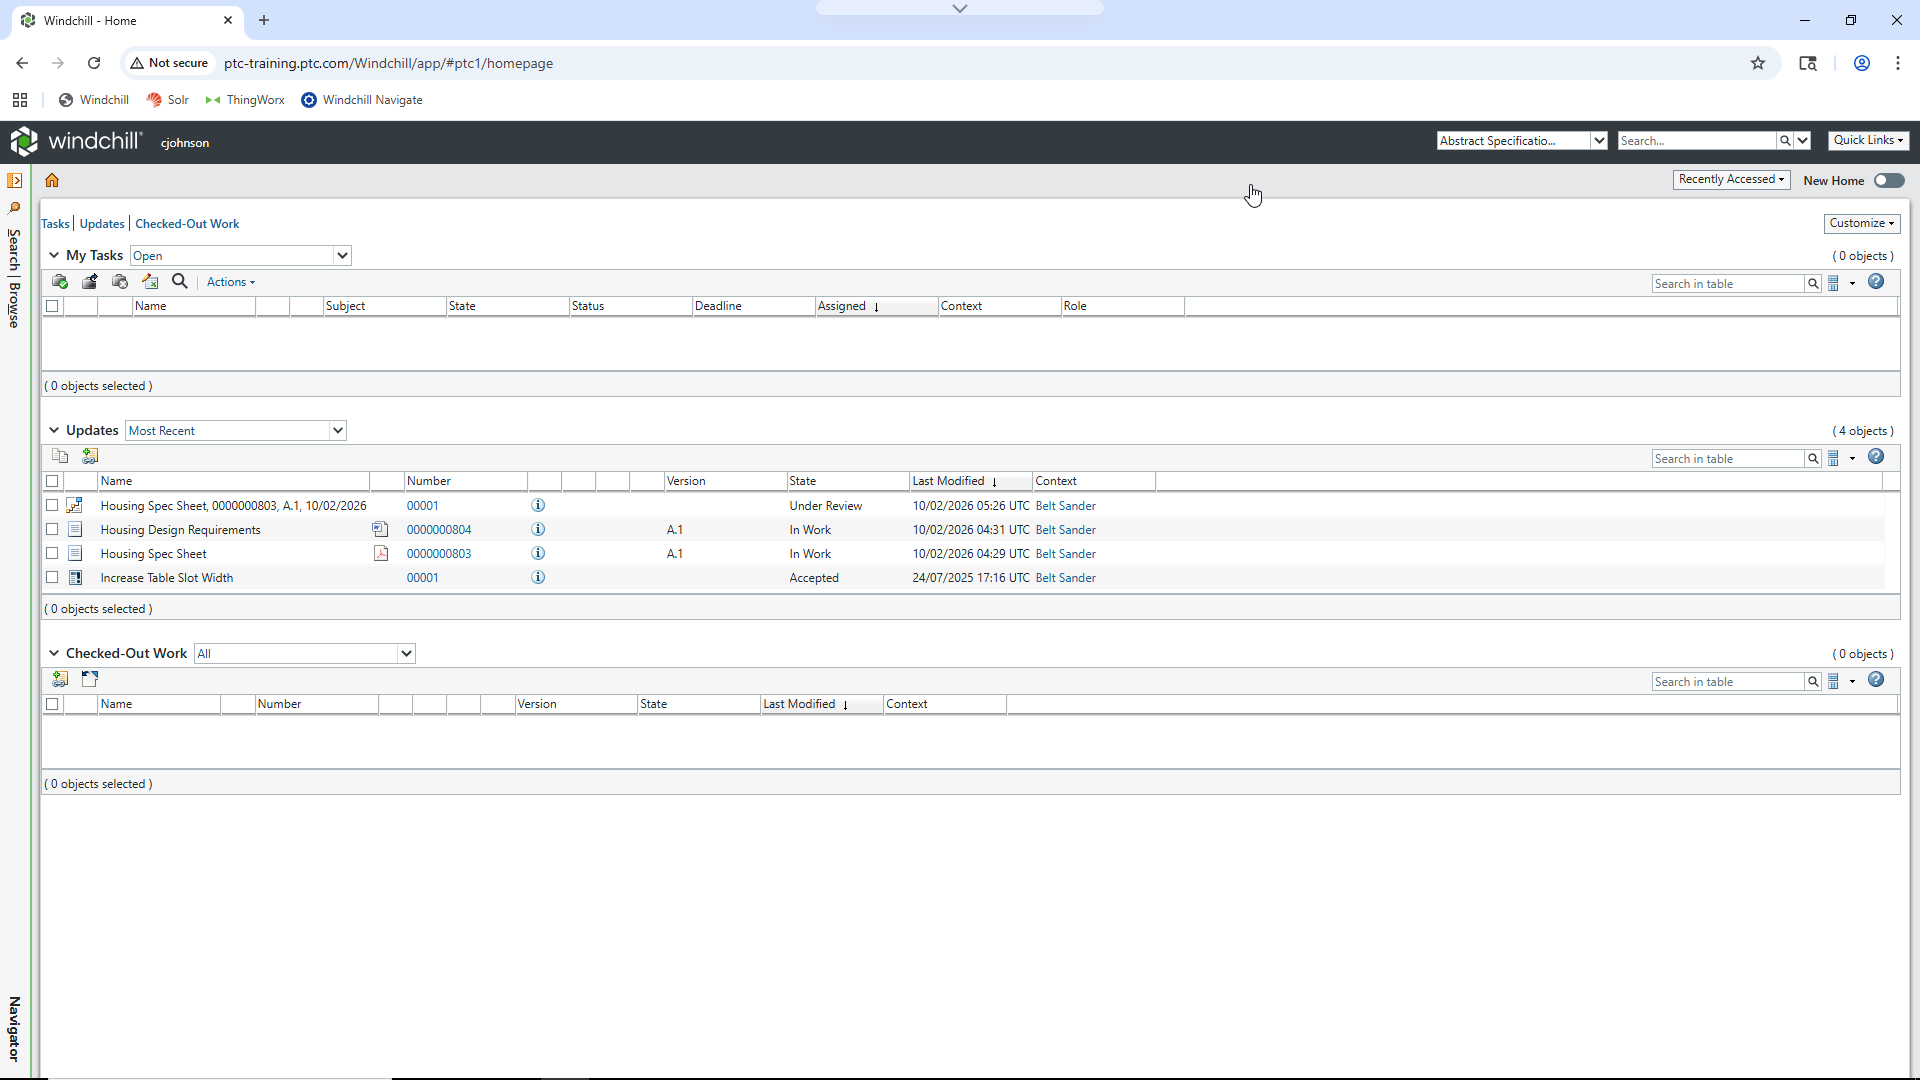
Task: Check the Housing Design Requirements row checkbox
Action: tap(52, 530)
